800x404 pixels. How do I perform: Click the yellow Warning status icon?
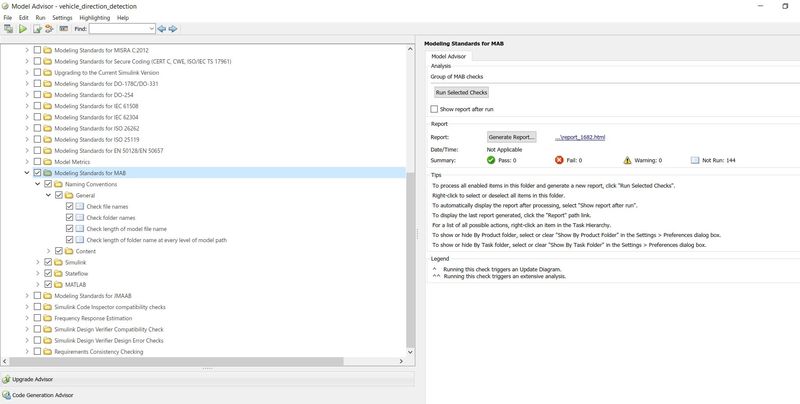click(628, 160)
